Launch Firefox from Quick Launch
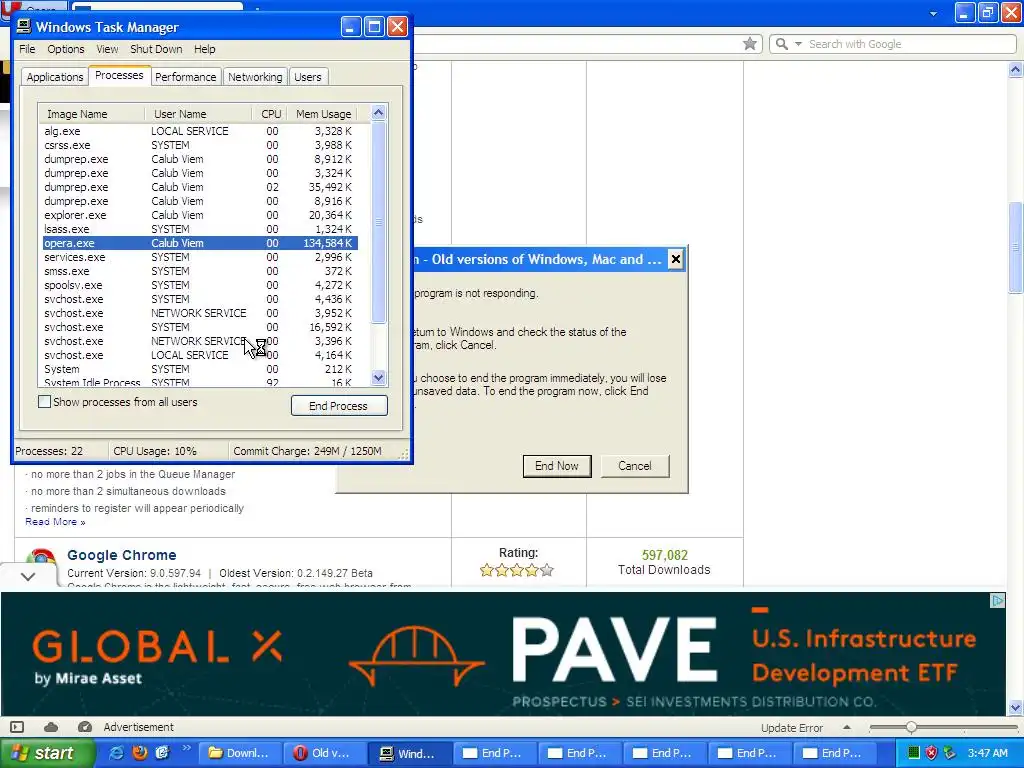This screenshot has width=1024, height=768. pos(140,753)
